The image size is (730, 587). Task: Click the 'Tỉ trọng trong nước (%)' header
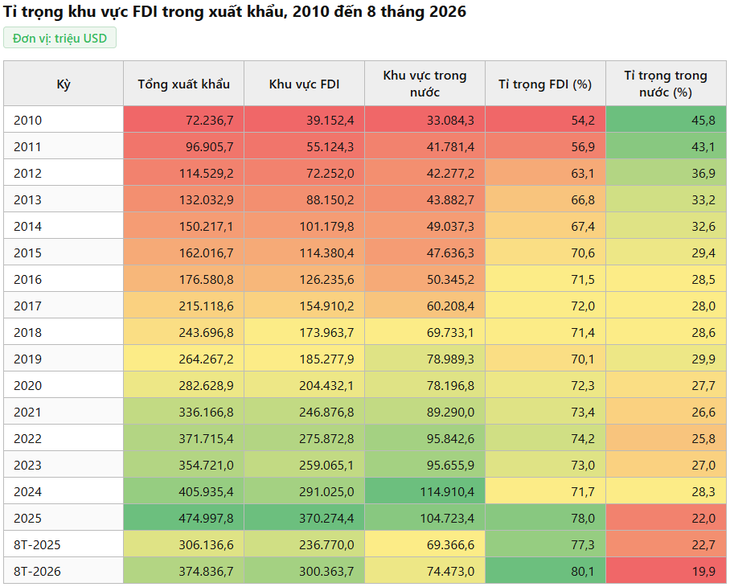point(666,84)
